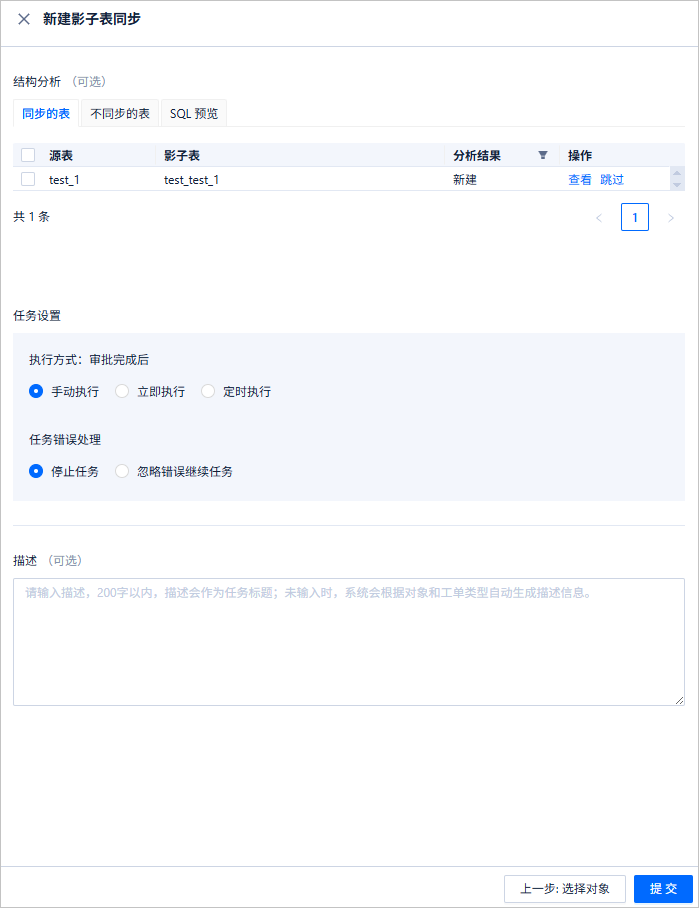Screen dimensions: 699x908
Task: Close the 新建影子表同步 dialog with X icon
Action: click(x=24, y=19)
